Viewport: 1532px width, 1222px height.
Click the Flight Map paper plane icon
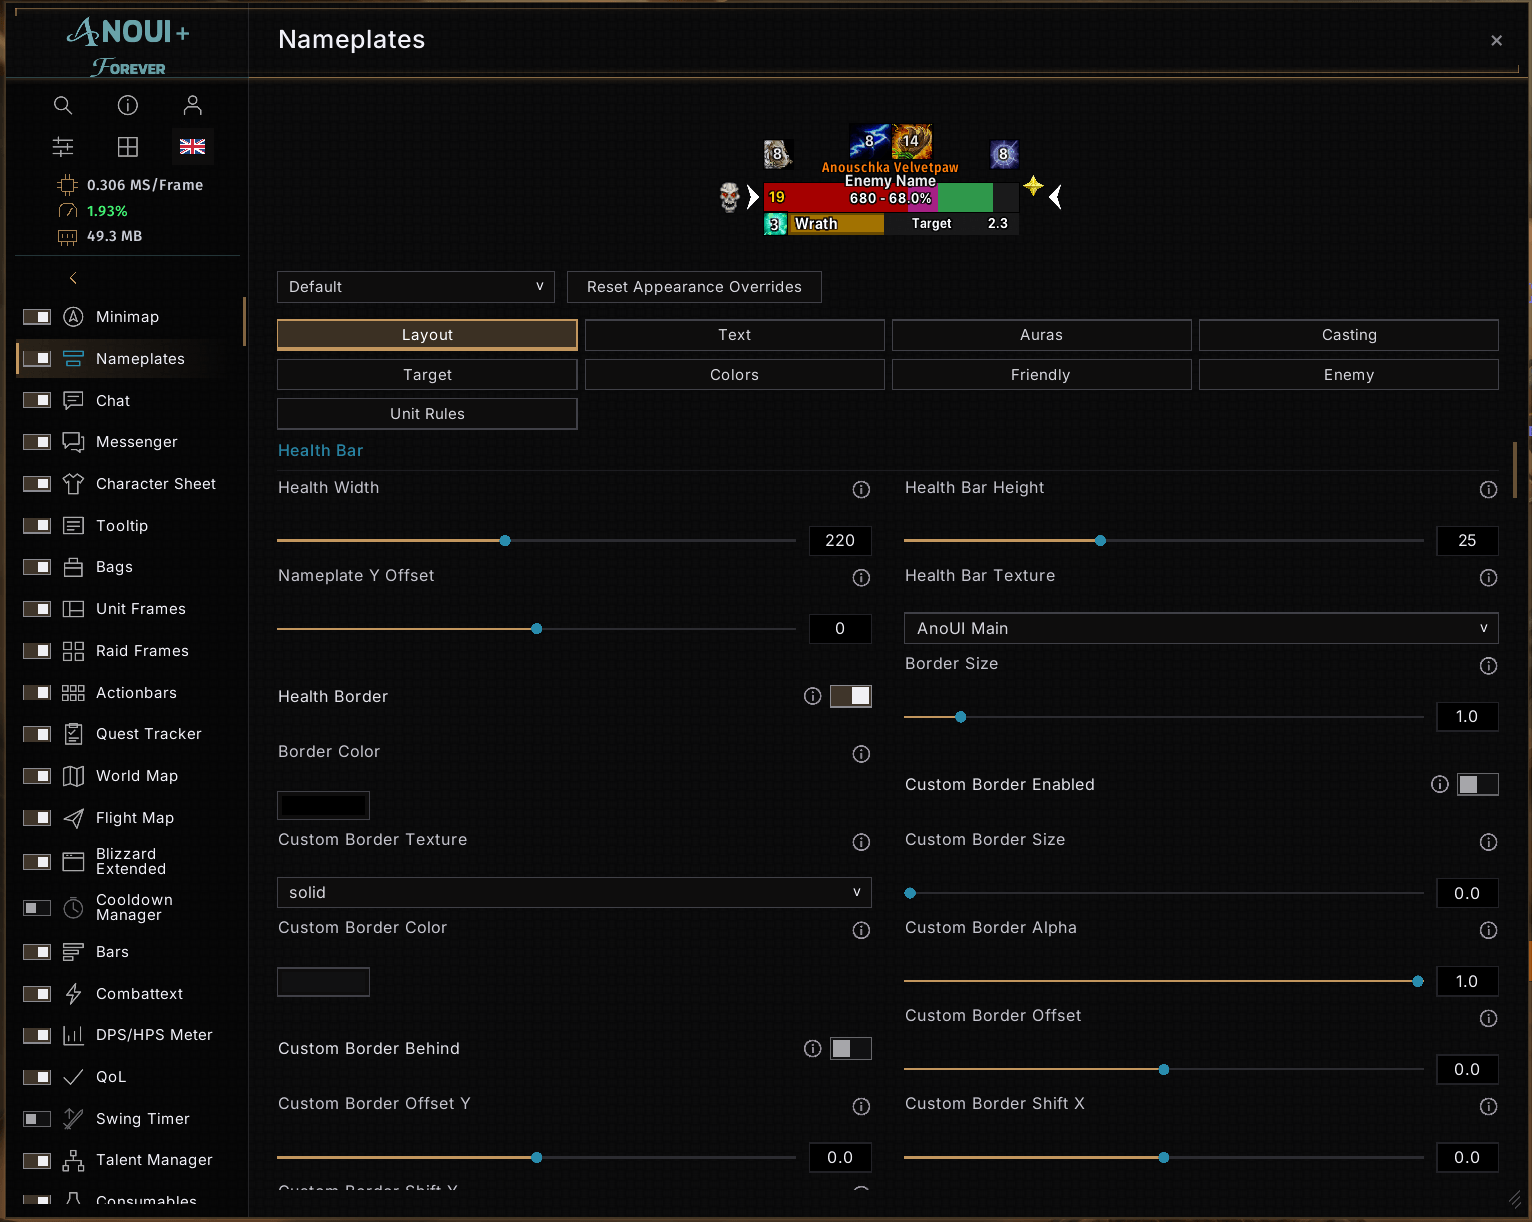pyautogui.click(x=73, y=818)
